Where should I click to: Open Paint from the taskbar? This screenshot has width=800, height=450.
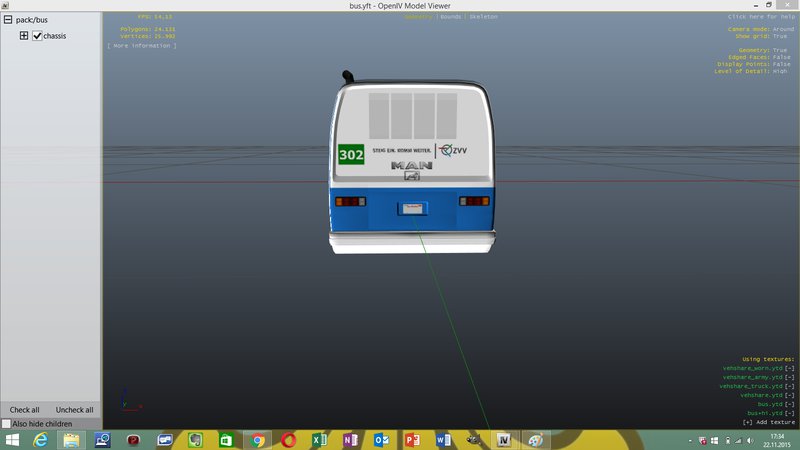(x=536, y=440)
